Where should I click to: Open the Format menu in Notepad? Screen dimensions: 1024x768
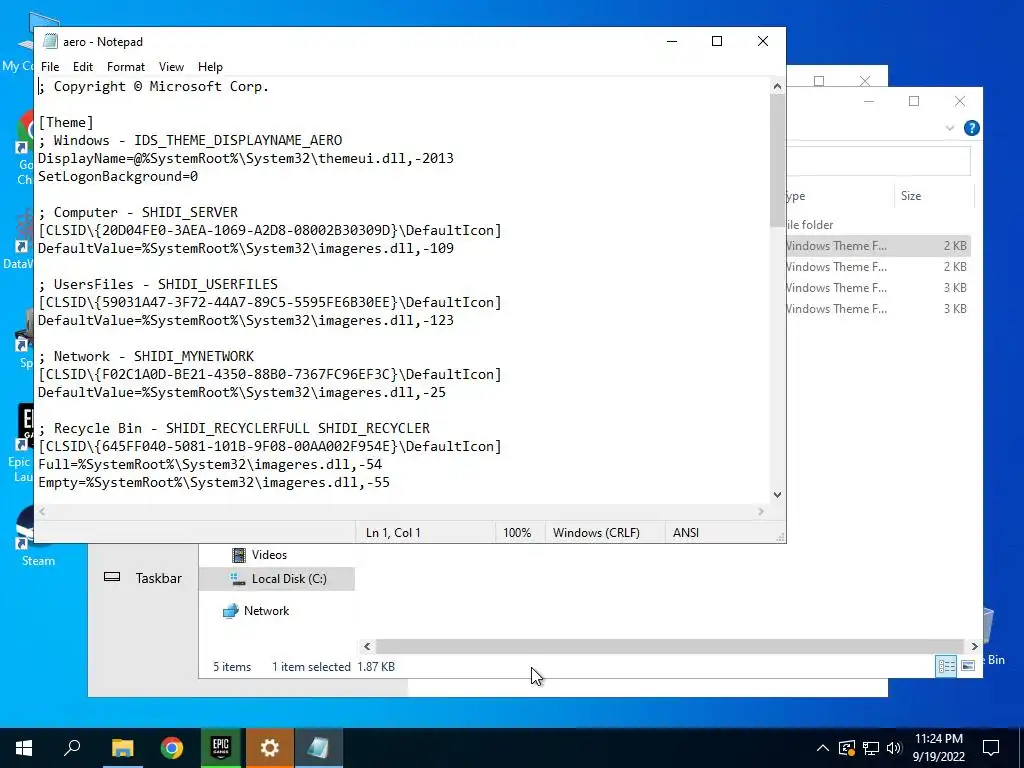tap(125, 67)
